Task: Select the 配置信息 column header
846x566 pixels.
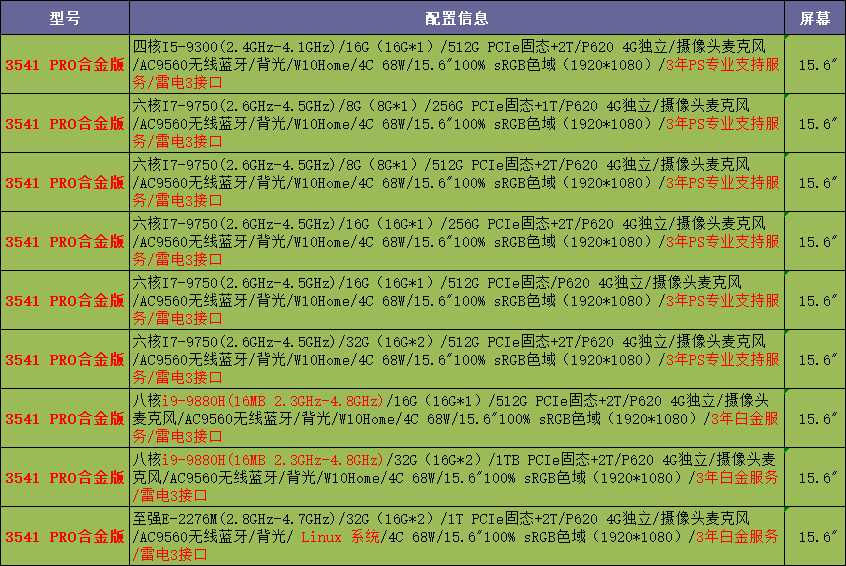Action: (457, 18)
